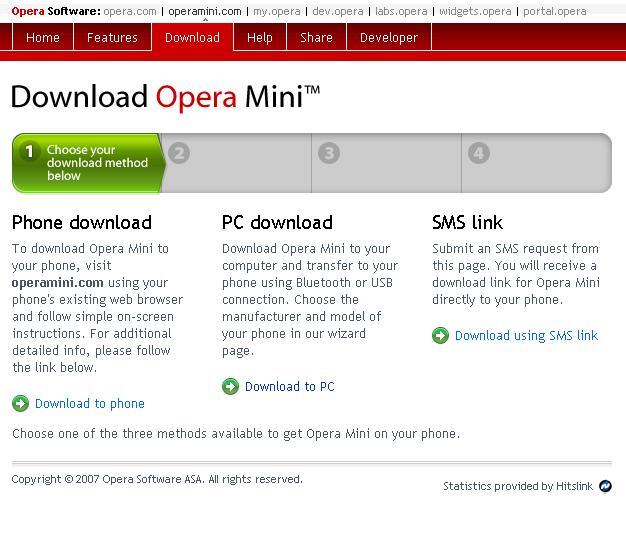Viewport: 626px width, 533px height.
Task: Click 'Statistics provided by Hitslink' text
Action: 518,486
